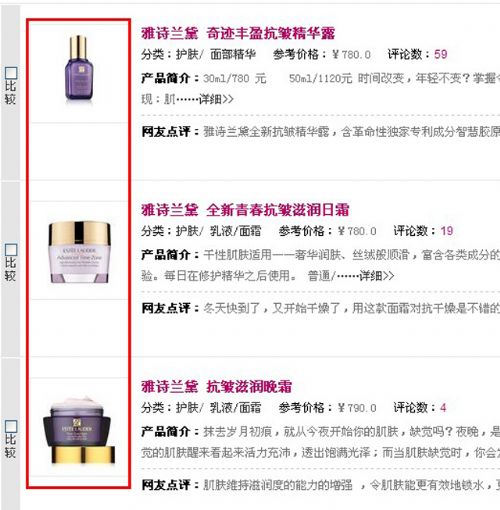Screen dimensions: 500x510
Task: Open the 雅诗兰黛 奇迹丰盈抗皱精华露 title link
Action: 238,33
